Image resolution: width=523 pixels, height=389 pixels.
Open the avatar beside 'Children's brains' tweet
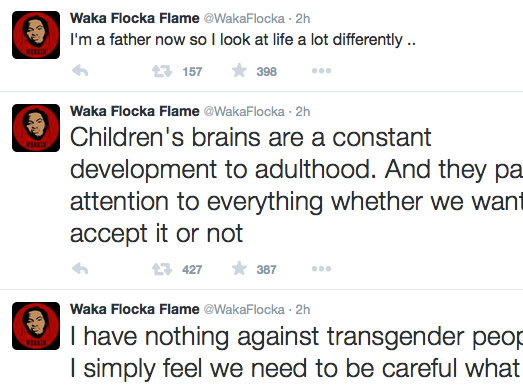pyautogui.click(x=36, y=128)
